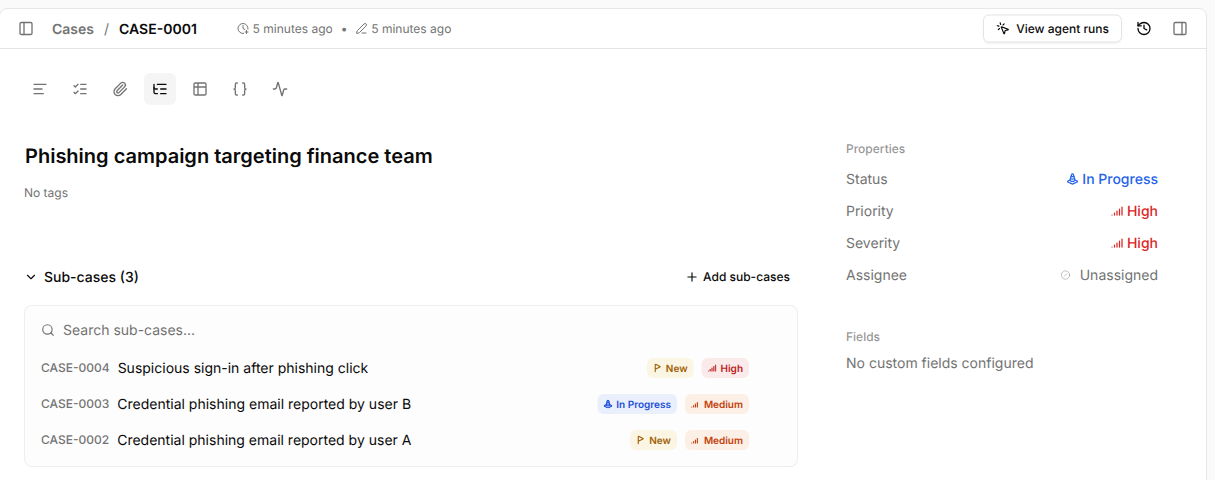Click the New status badge on CASE-0002
Viewport: 1215px width, 480px height.
pos(653,440)
